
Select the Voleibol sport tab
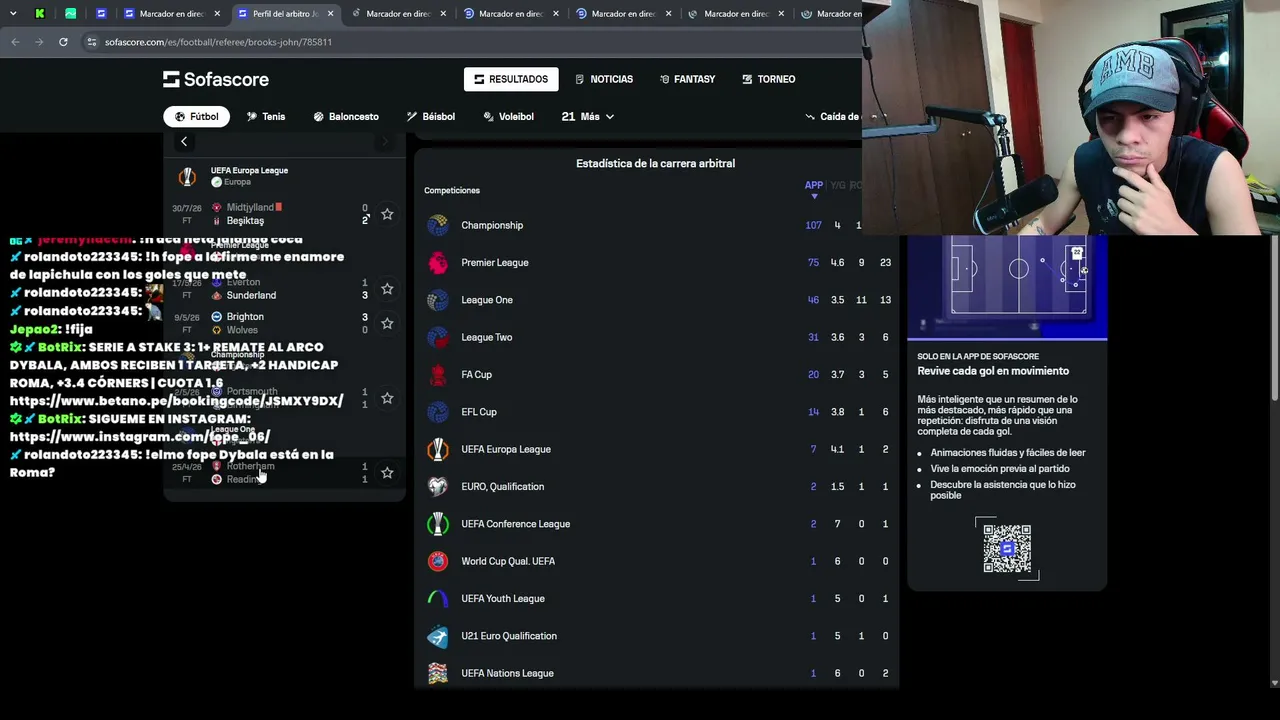coord(508,117)
